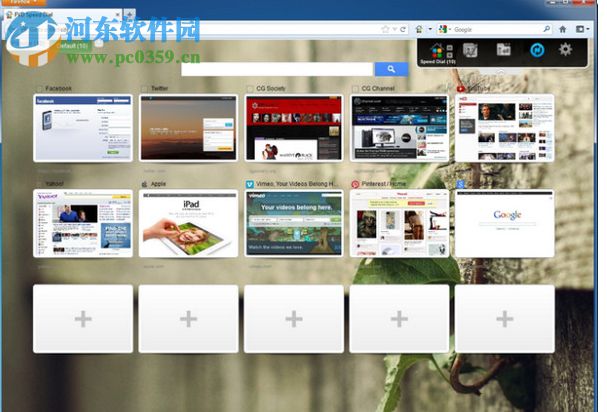Click in the Speed Dial page search field
This screenshot has height=412, width=607.
pos(277,69)
